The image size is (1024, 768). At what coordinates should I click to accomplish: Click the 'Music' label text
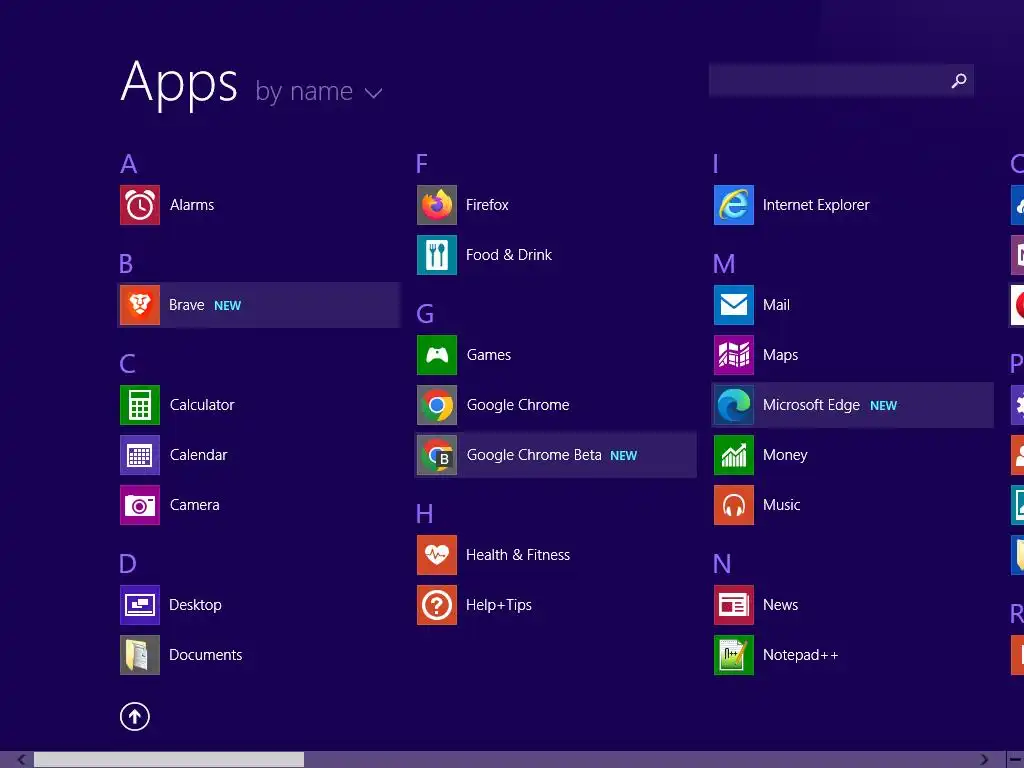[x=781, y=505]
